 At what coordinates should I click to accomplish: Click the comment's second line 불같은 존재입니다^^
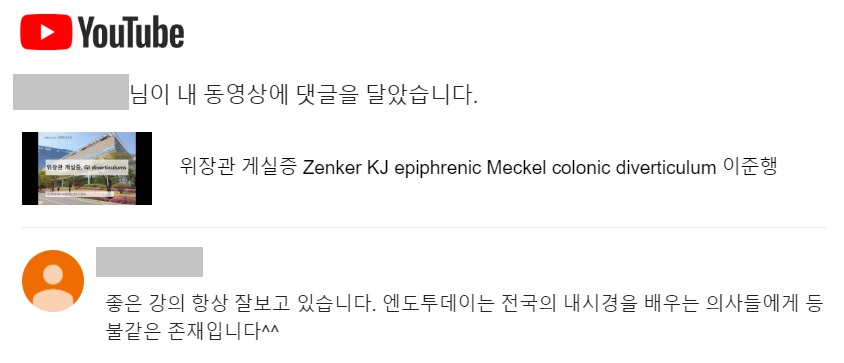192,330
